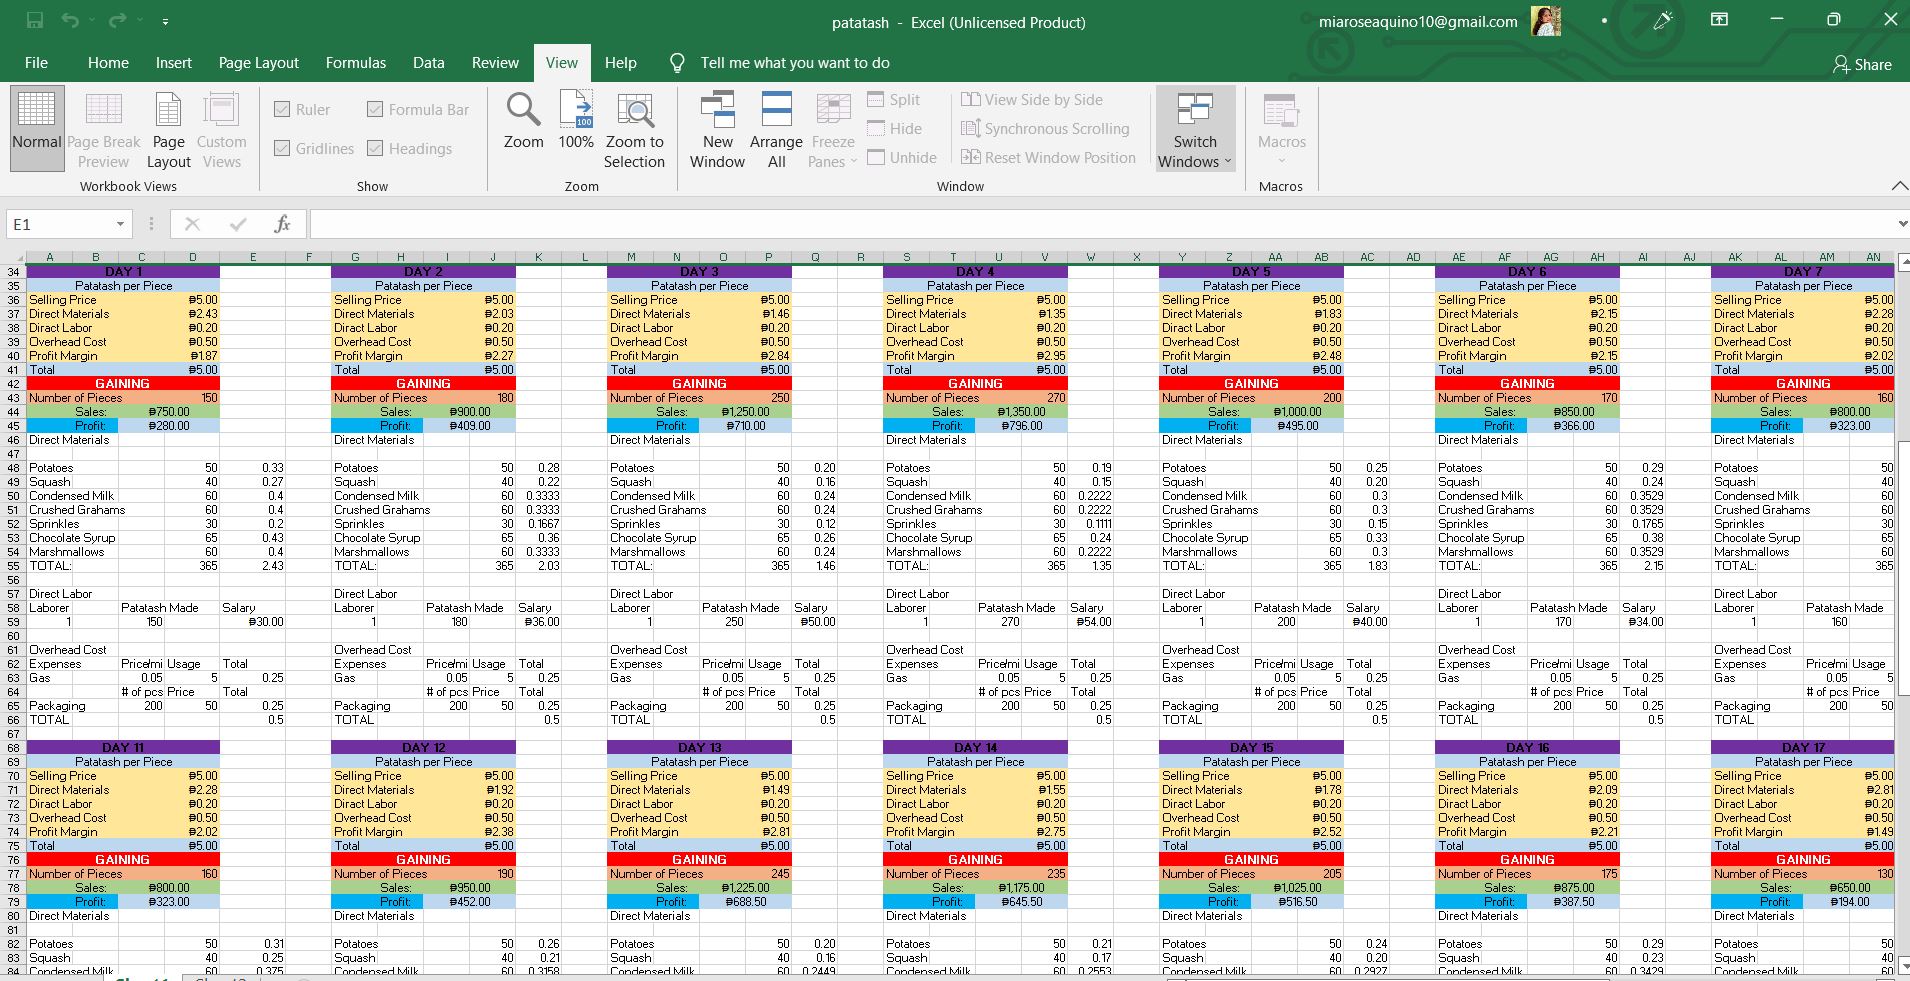Click View Side by Side
Screen dimensions: 1910x981
point(1032,100)
